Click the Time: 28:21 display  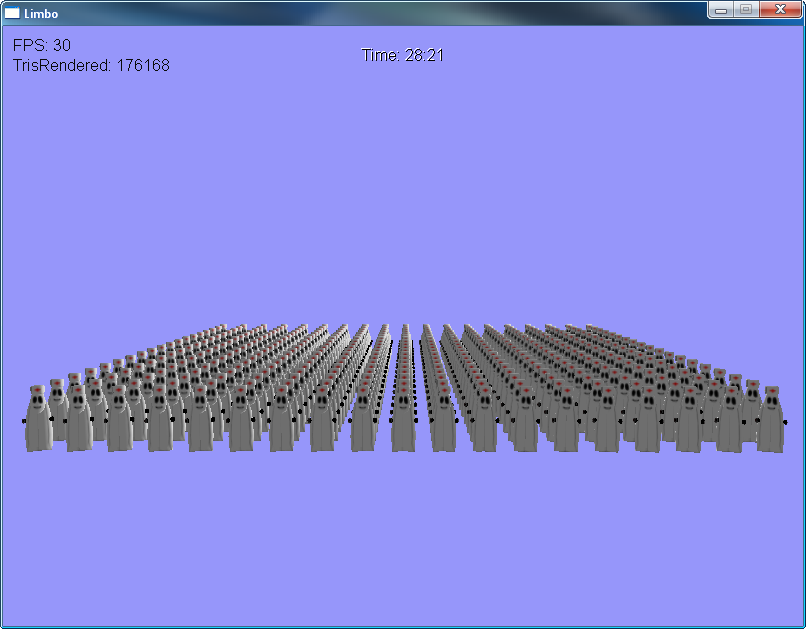tap(402, 56)
